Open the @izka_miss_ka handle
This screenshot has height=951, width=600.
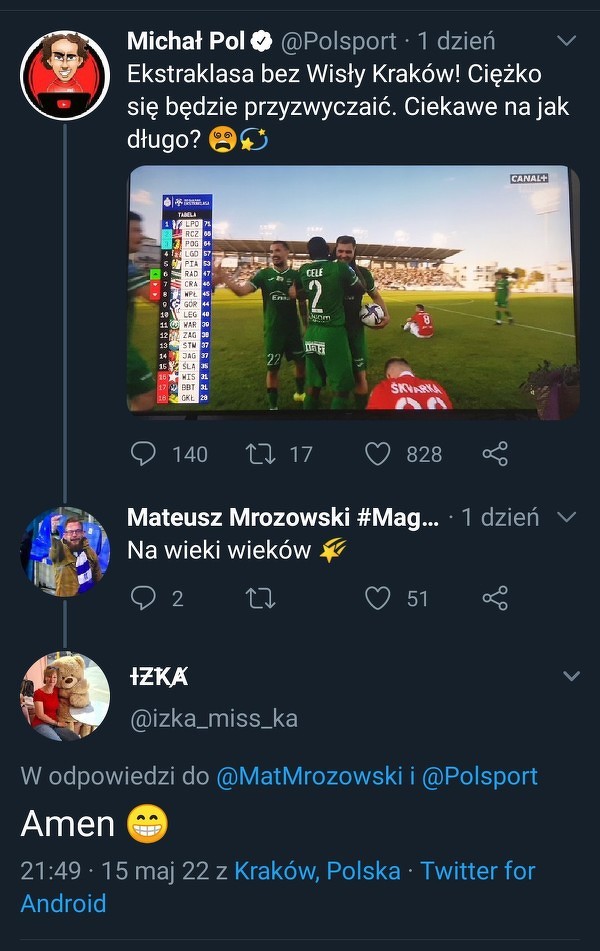[x=213, y=718]
